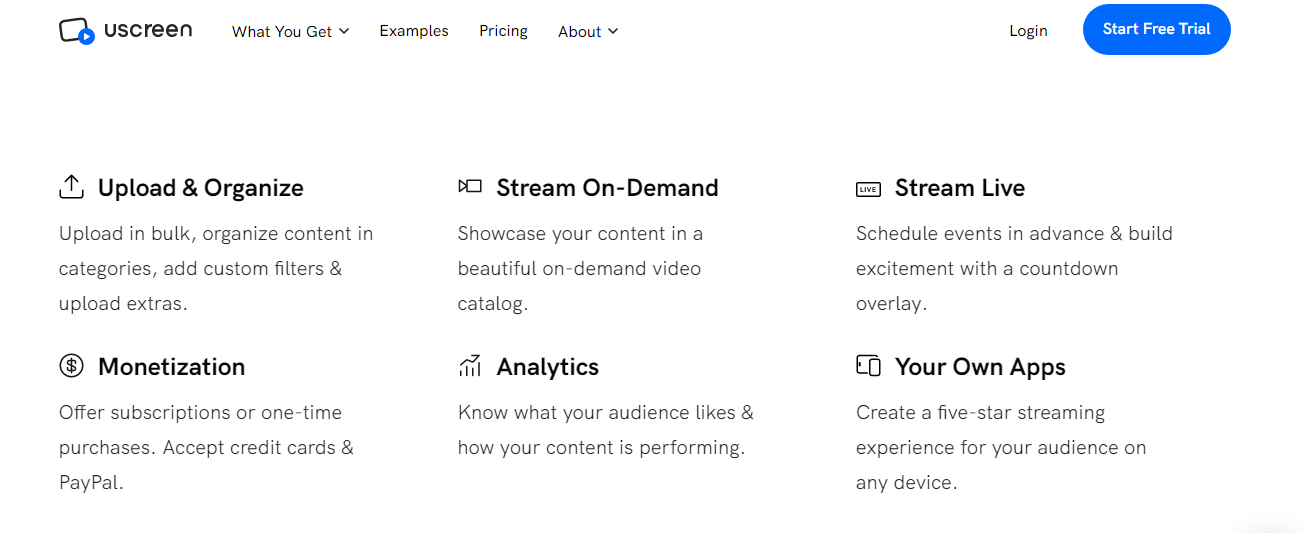Select the Monetization heading text
Screen dimensions: 1308x533
click(171, 367)
